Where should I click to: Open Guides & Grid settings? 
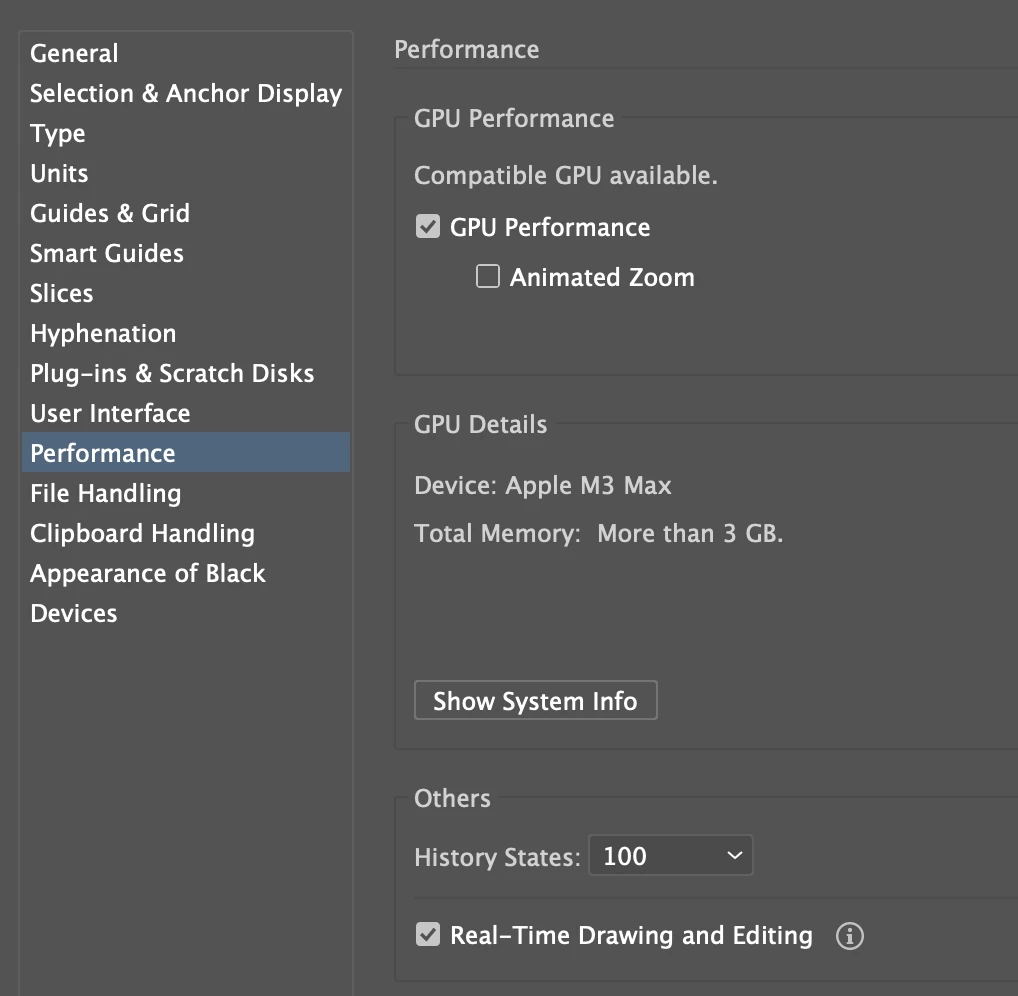[x=110, y=213]
